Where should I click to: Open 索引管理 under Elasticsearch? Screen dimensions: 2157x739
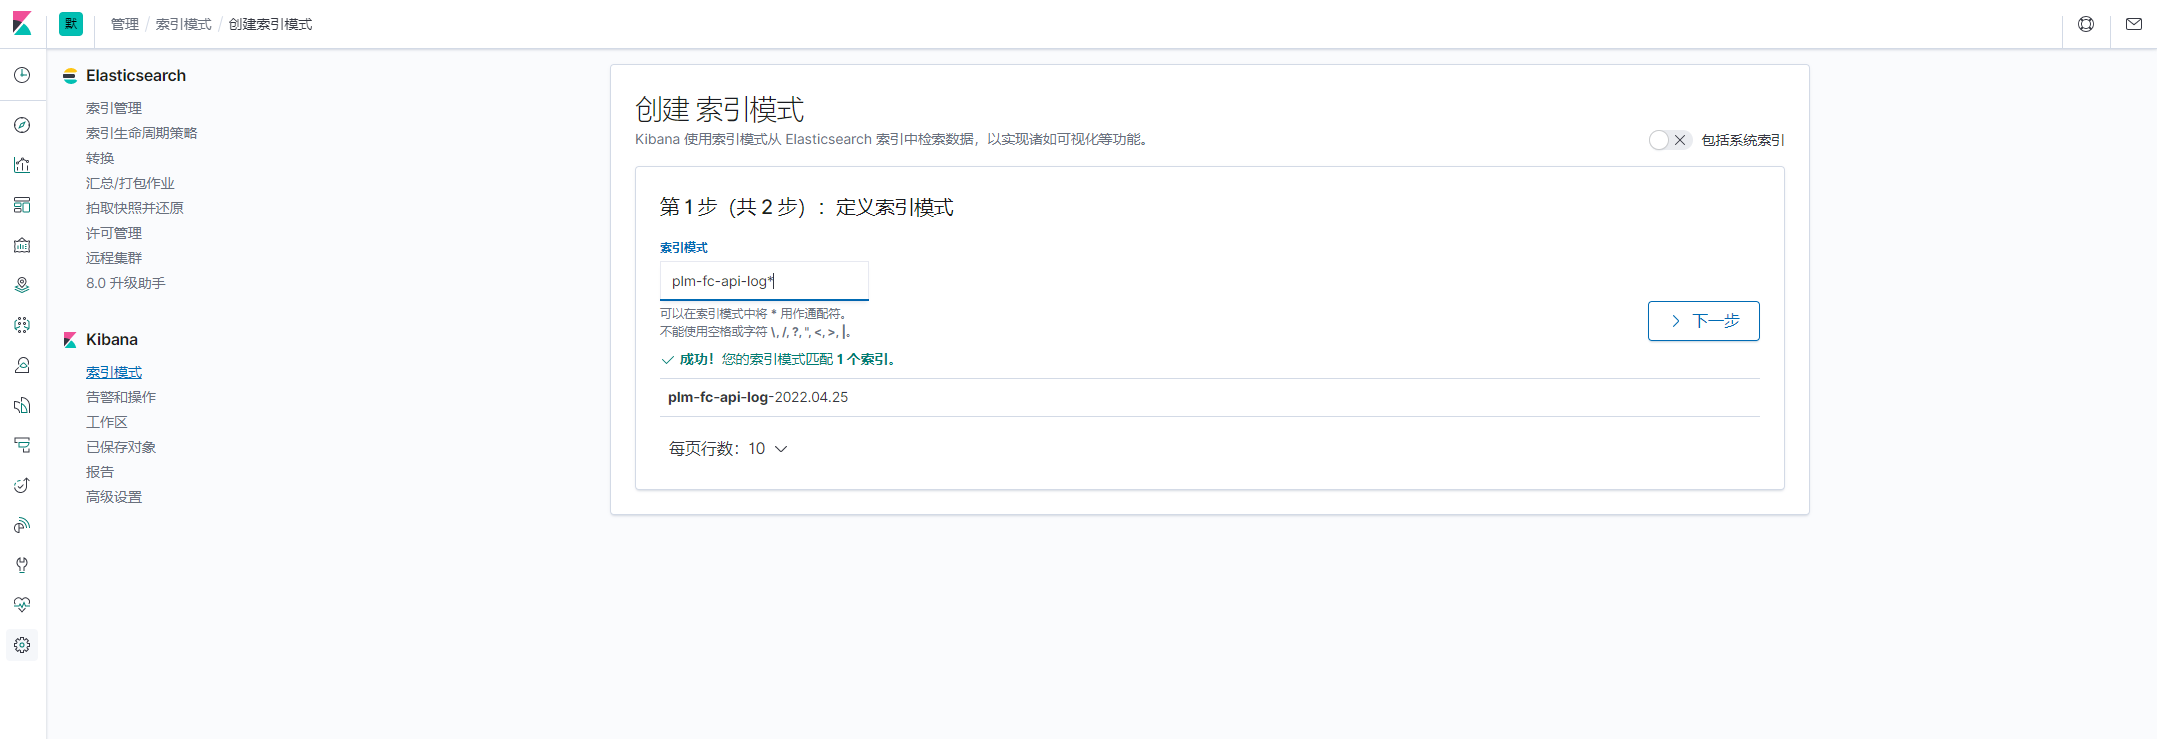(114, 108)
